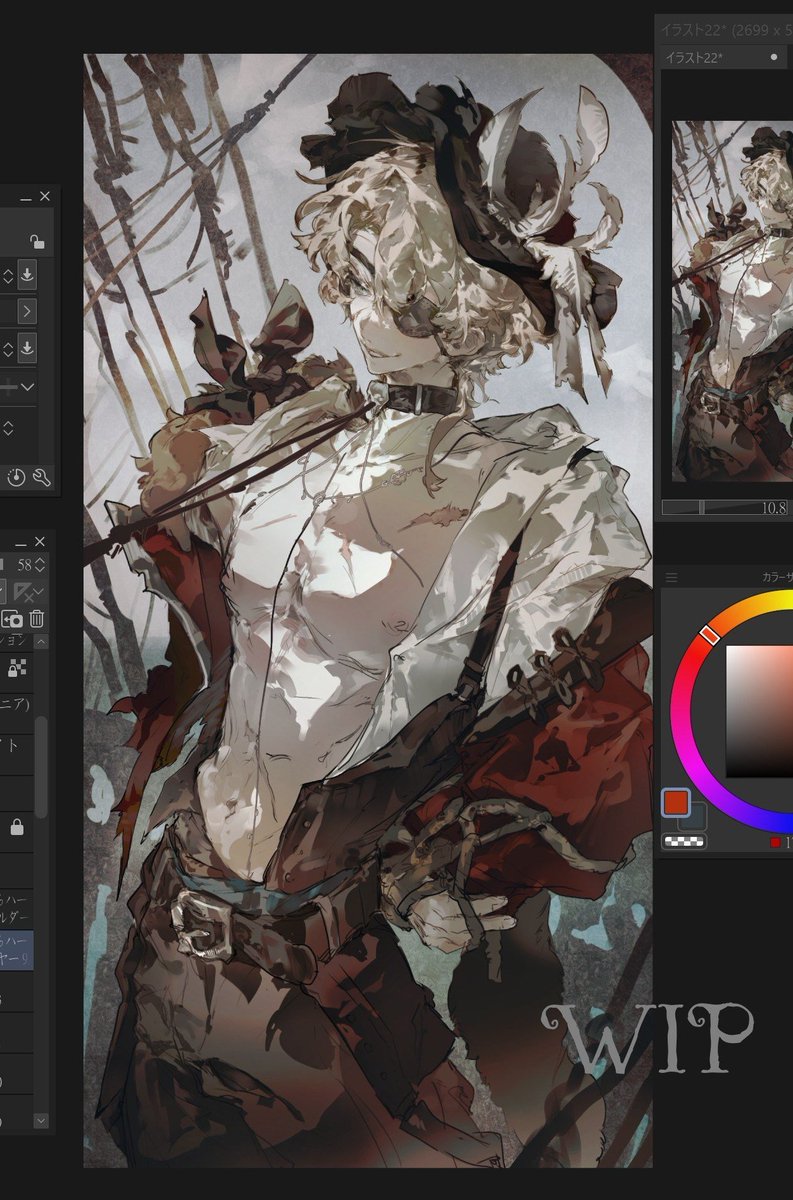The image size is (793, 1200).
Task: Click the lowest stepper arrows above the wrench icon
Action: (8, 428)
